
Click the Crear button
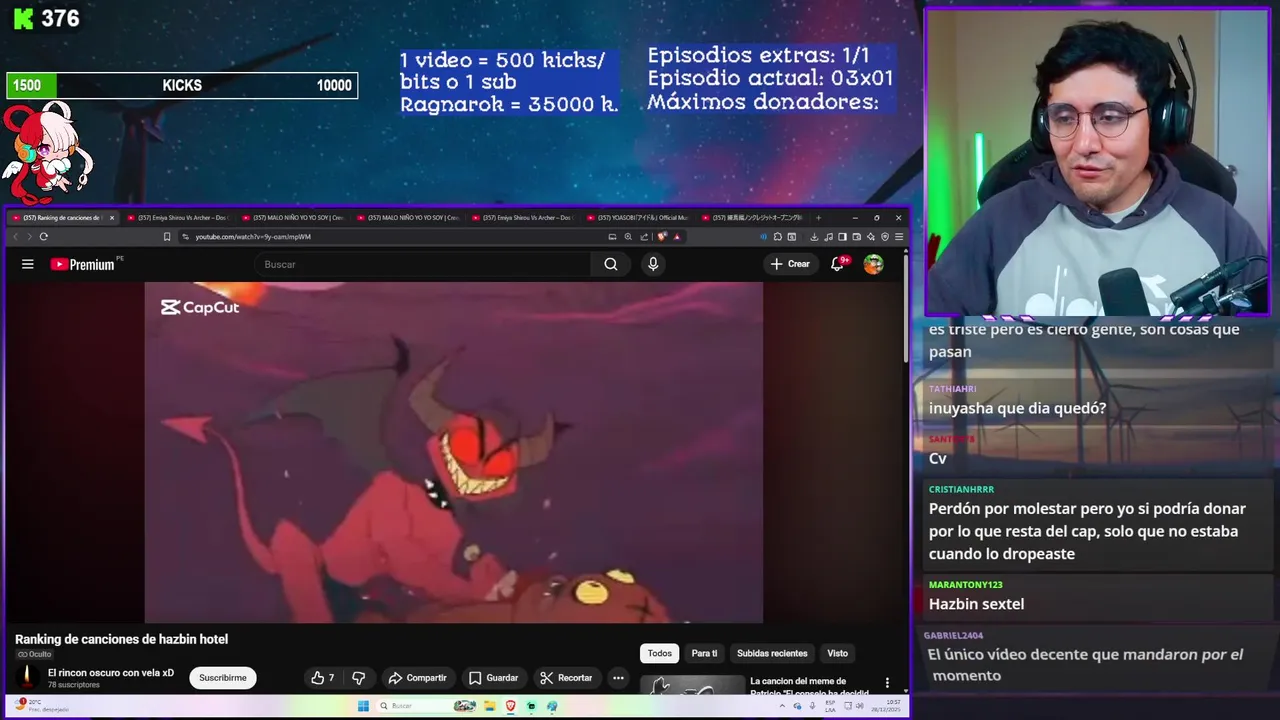click(x=790, y=264)
